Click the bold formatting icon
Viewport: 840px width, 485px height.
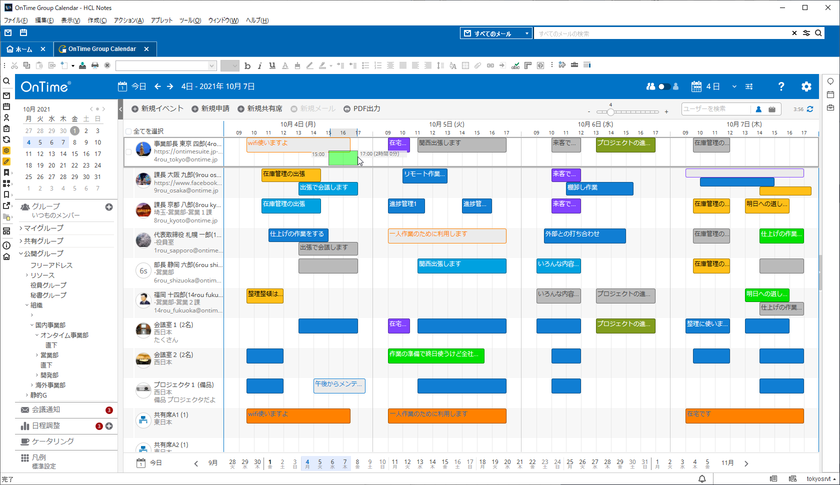tap(247, 65)
